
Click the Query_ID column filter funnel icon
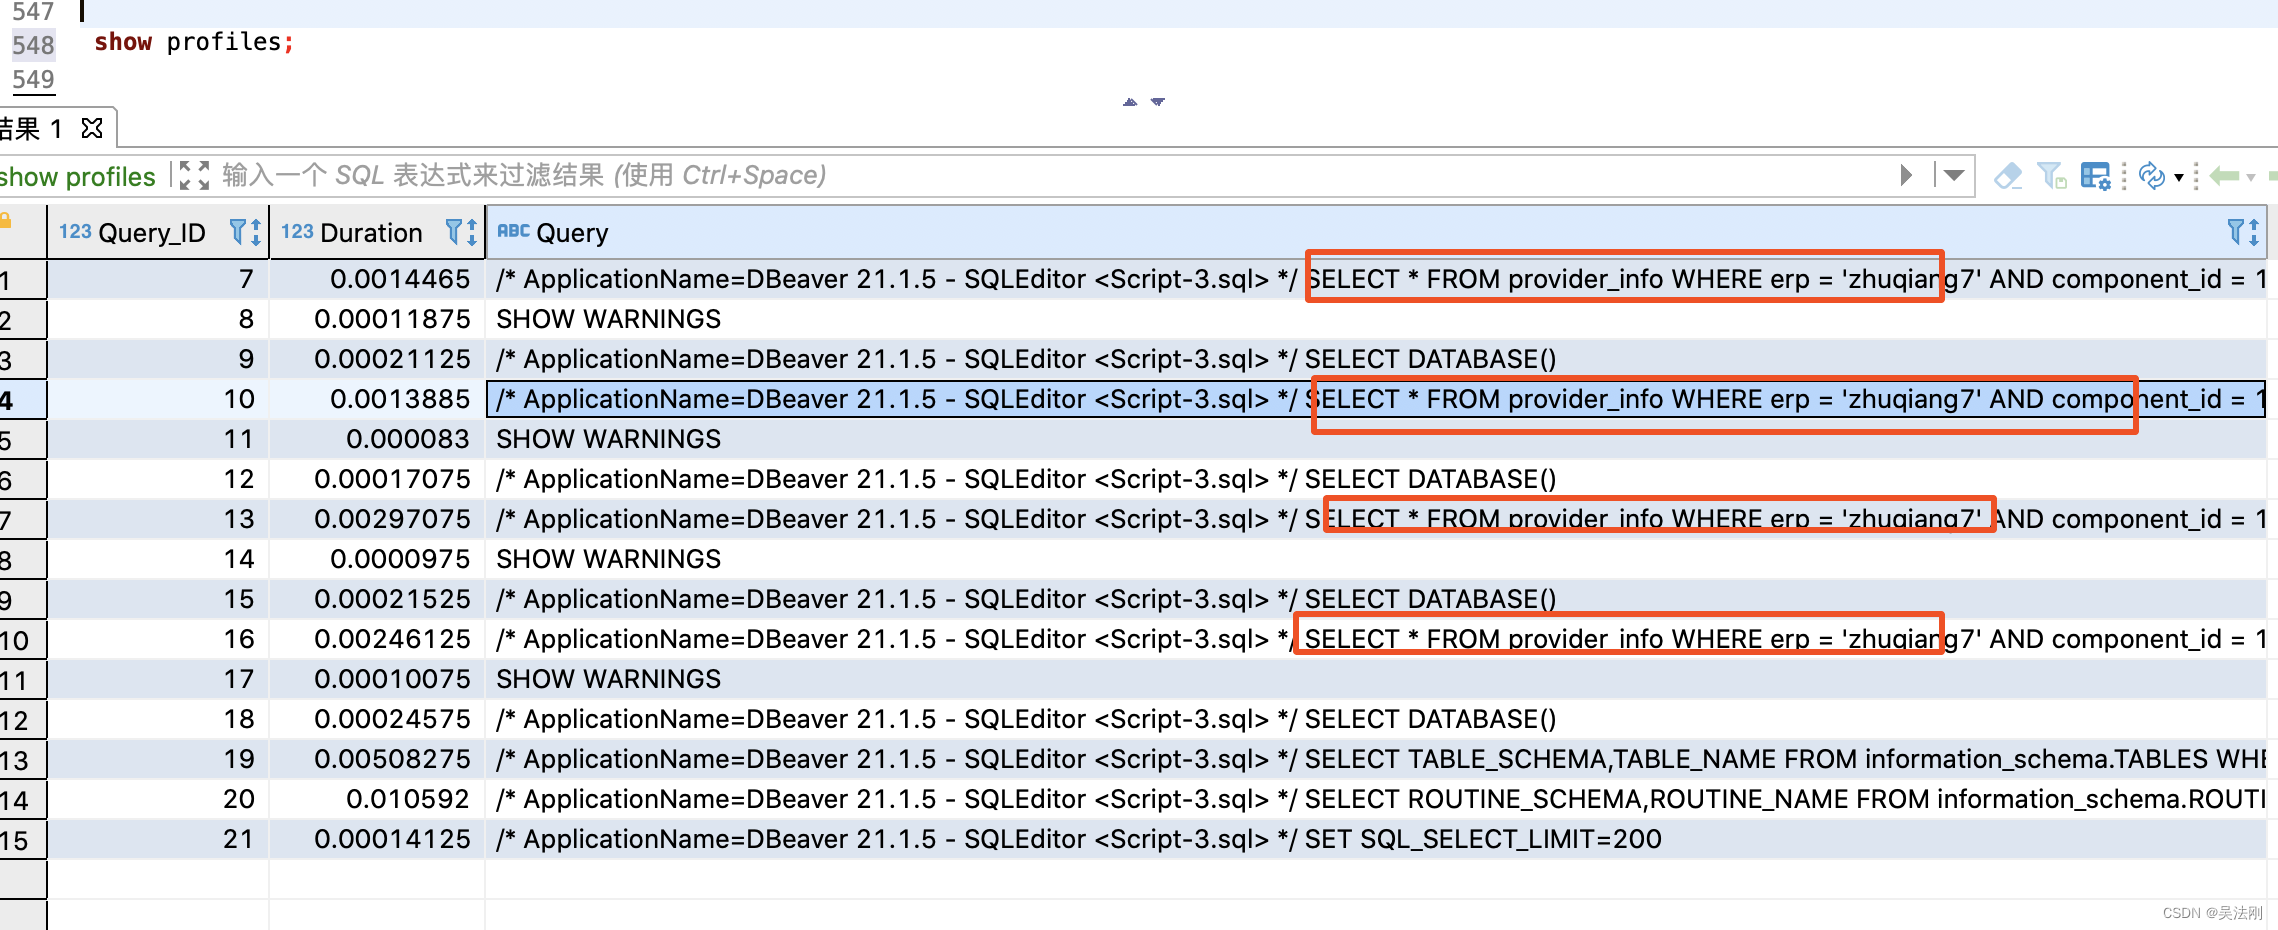pyautogui.click(x=238, y=232)
